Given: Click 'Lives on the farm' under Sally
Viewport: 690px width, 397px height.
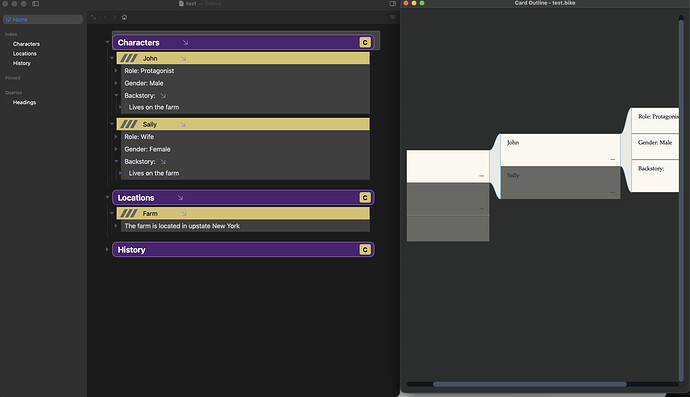Looking at the screenshot, I should tap(154, 173).
